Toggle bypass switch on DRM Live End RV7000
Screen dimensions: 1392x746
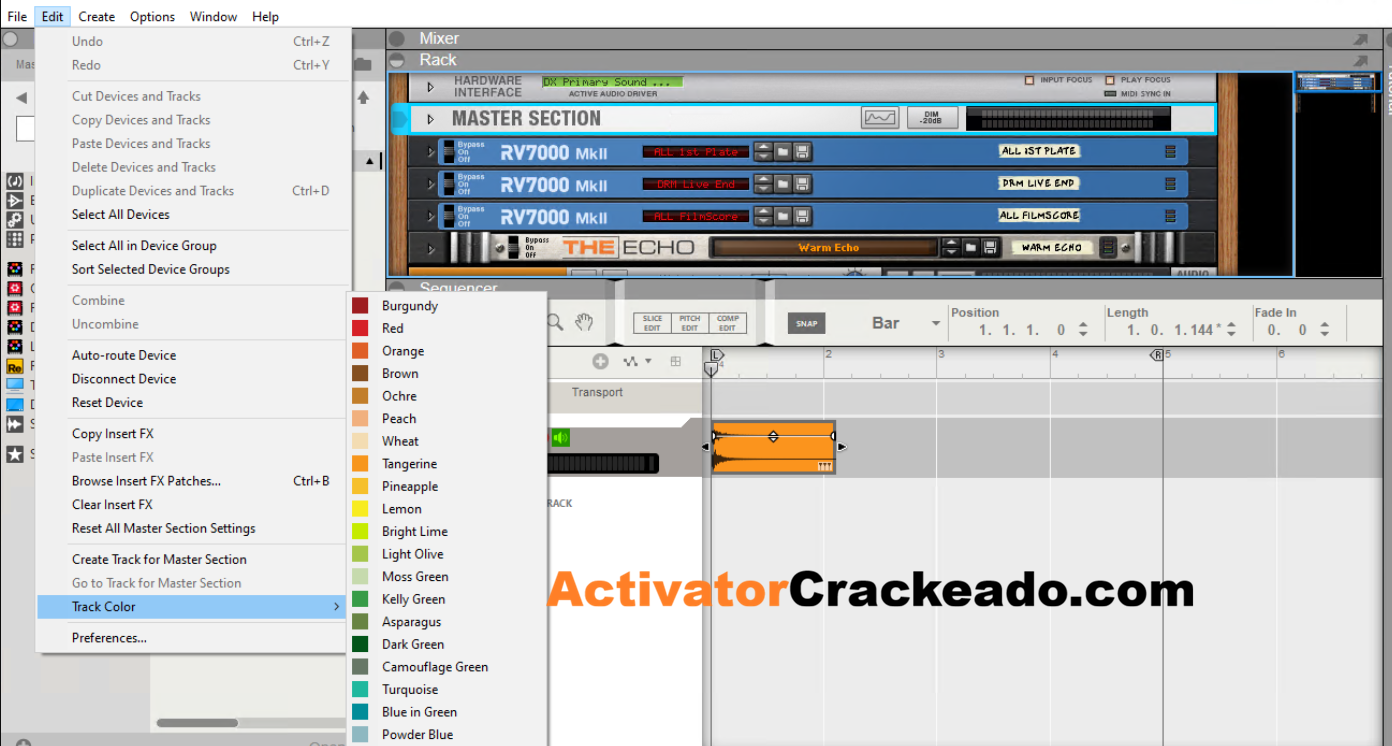tap(447, 184)
